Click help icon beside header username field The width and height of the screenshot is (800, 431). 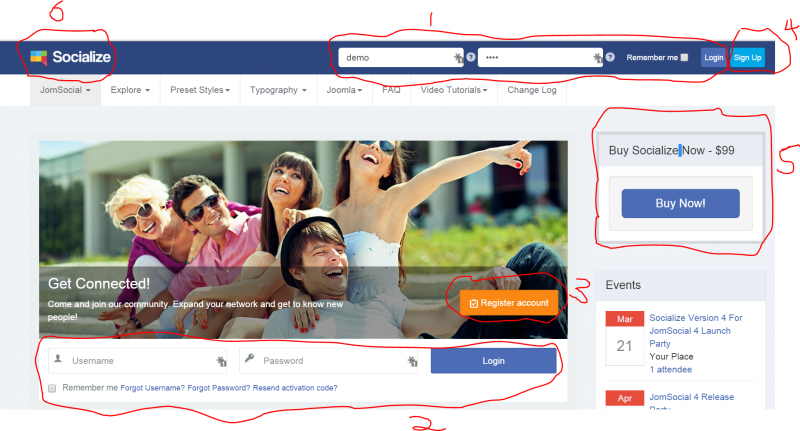[x=471, y=57]
